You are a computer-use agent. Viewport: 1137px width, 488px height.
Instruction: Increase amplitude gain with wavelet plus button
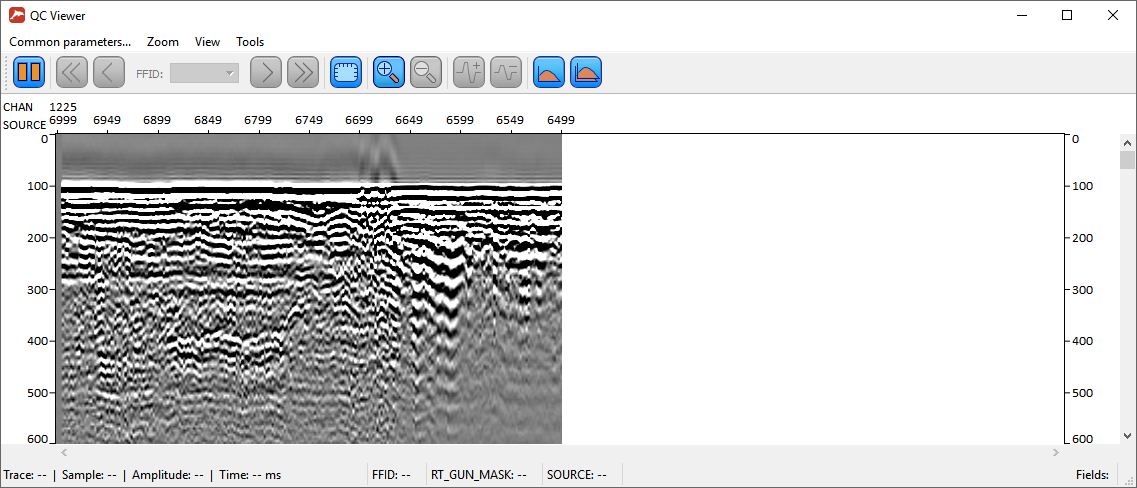click(469, 73)
